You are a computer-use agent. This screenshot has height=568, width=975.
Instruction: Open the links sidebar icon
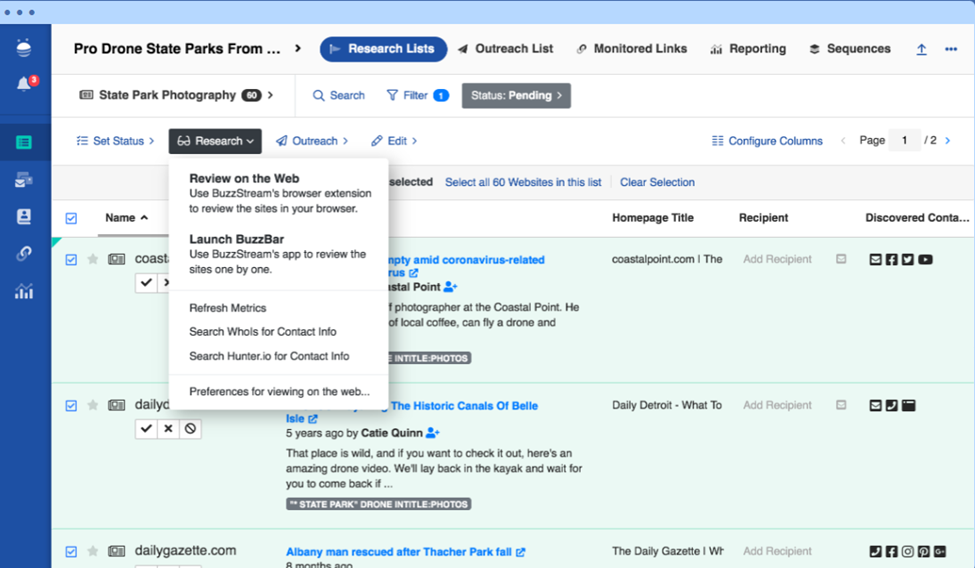(24, 254)
